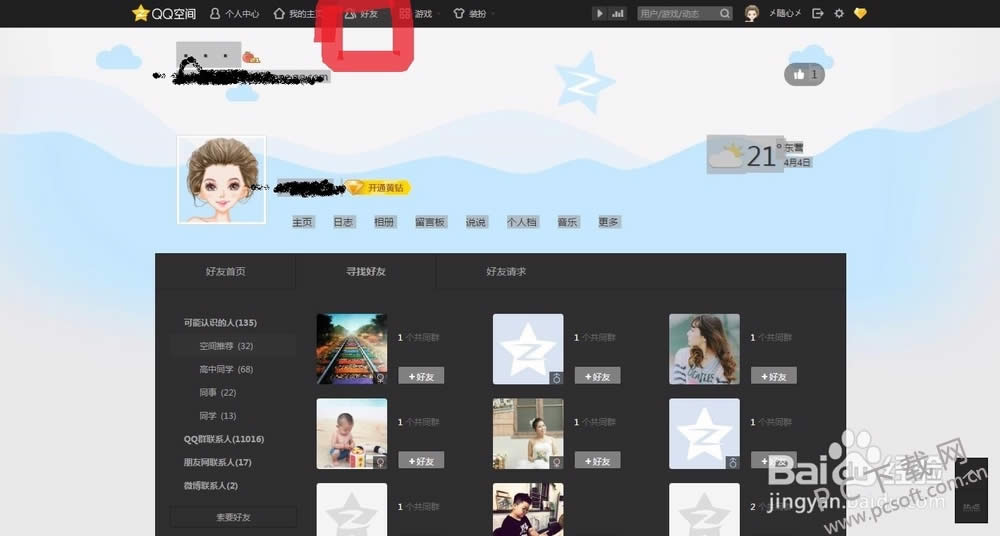
Task: Open the settings gear icon
Action: click(839, 13)
